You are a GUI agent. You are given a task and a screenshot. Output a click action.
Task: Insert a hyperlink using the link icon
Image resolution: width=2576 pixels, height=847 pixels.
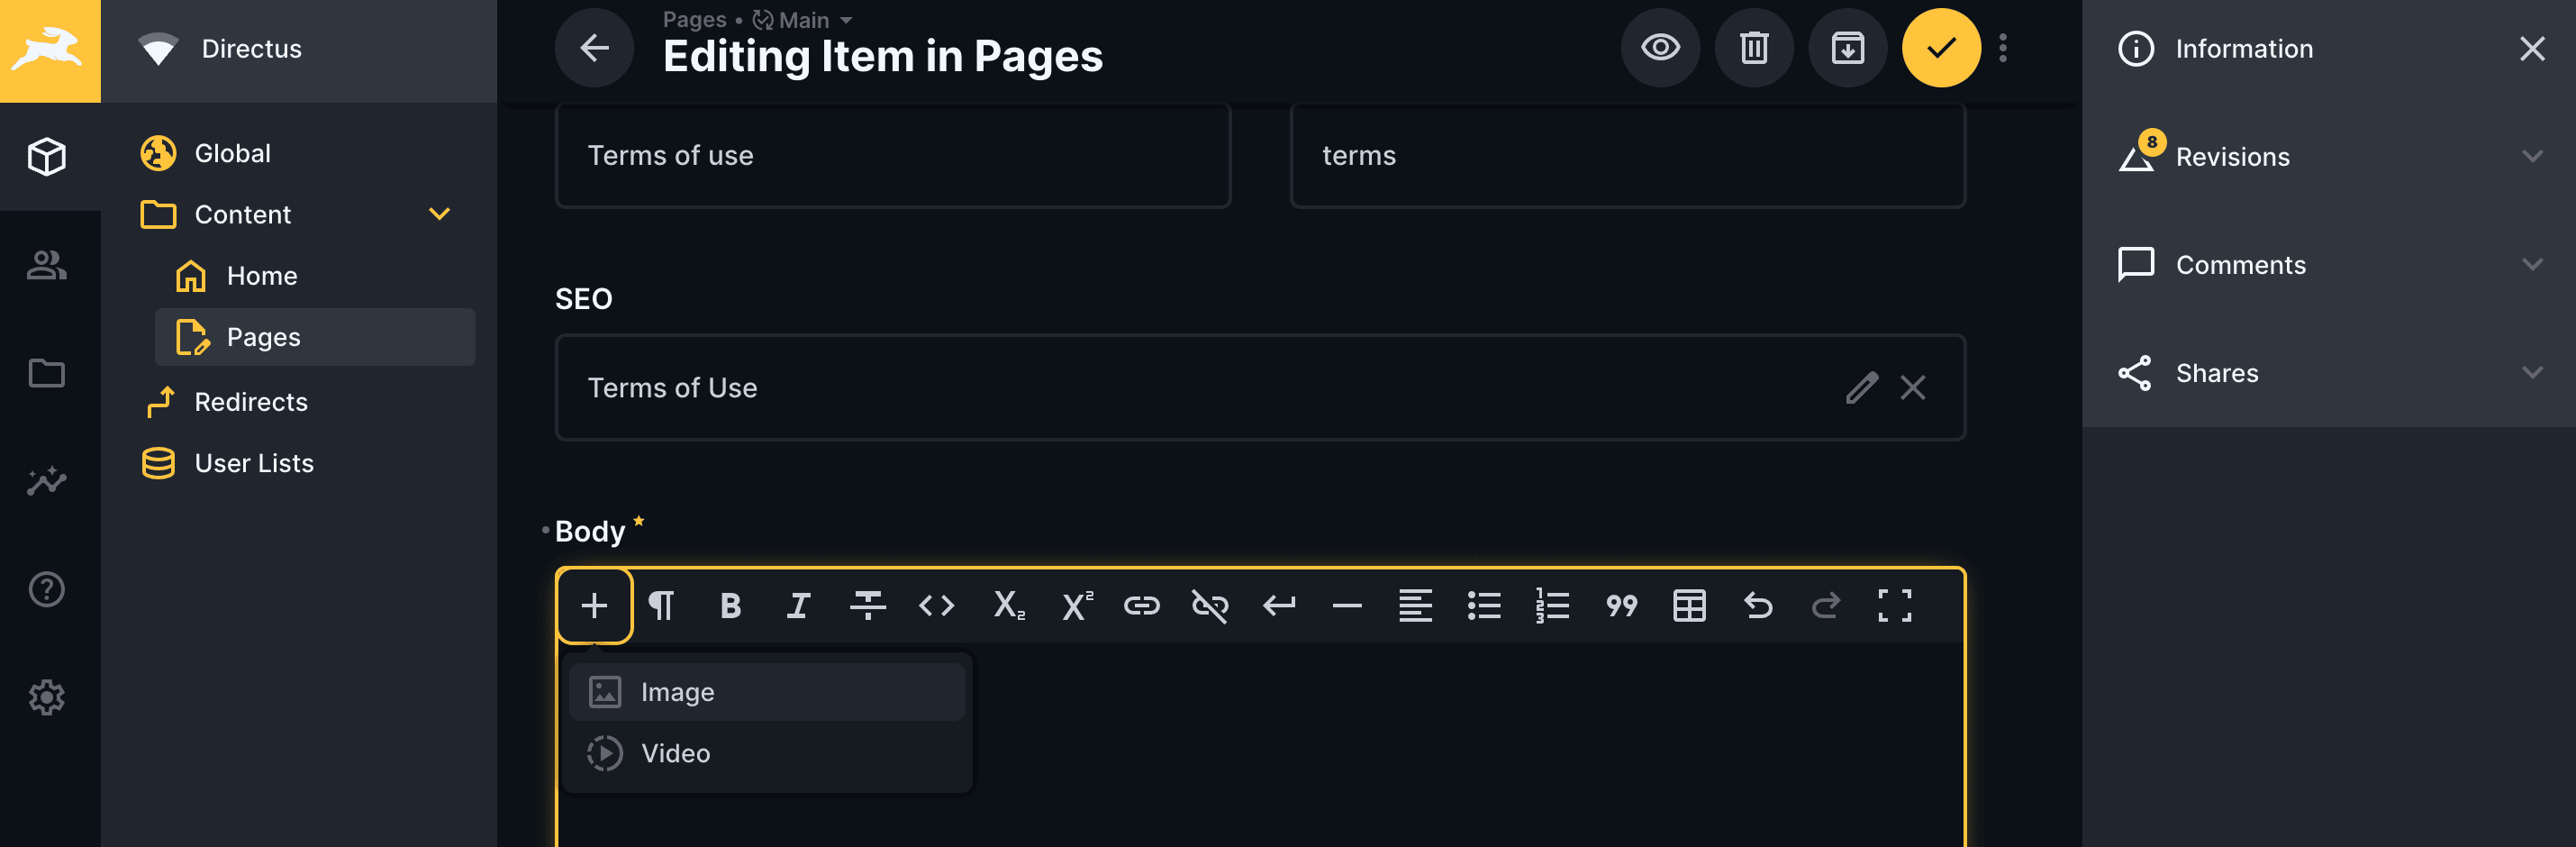(1141, 605)
